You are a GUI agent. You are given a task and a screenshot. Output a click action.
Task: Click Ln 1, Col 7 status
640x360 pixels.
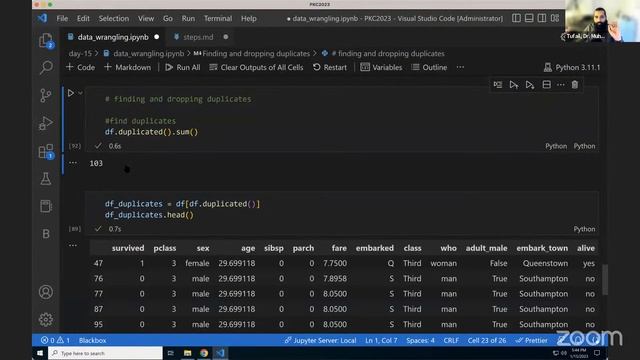[381, 340]
